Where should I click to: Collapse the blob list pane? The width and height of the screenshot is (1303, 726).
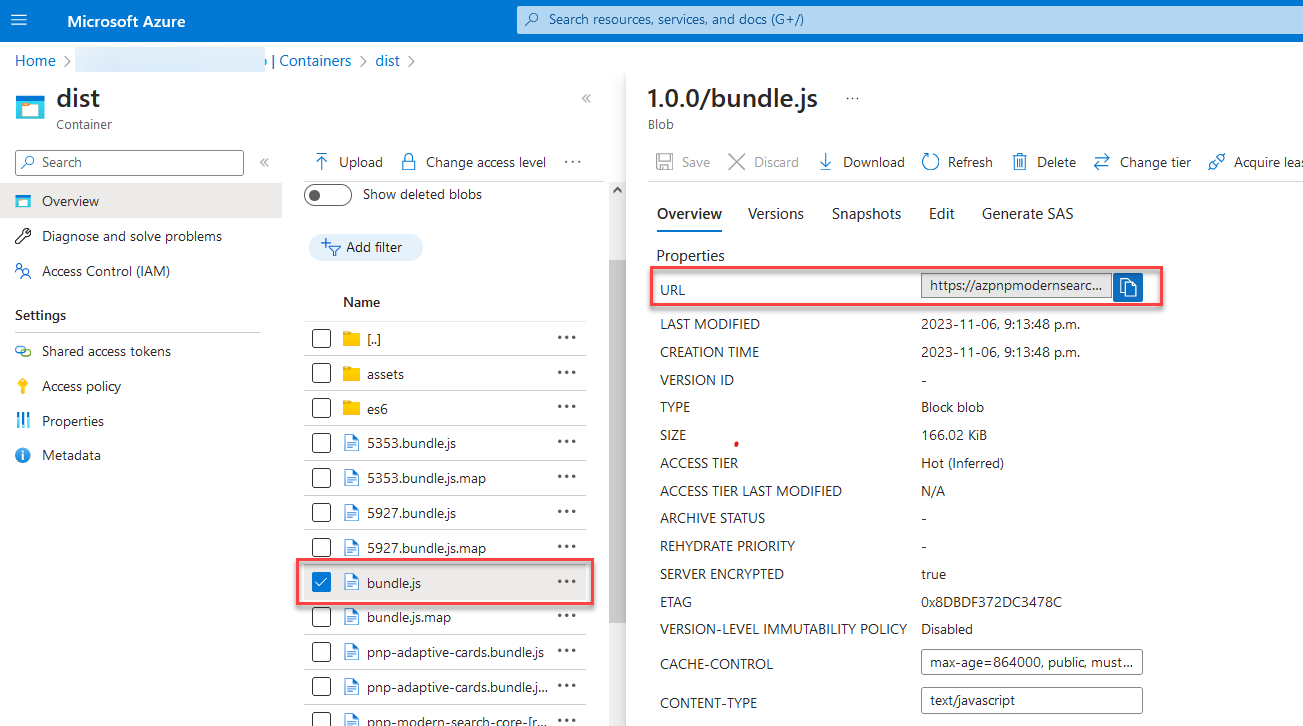tap(586, 98)
